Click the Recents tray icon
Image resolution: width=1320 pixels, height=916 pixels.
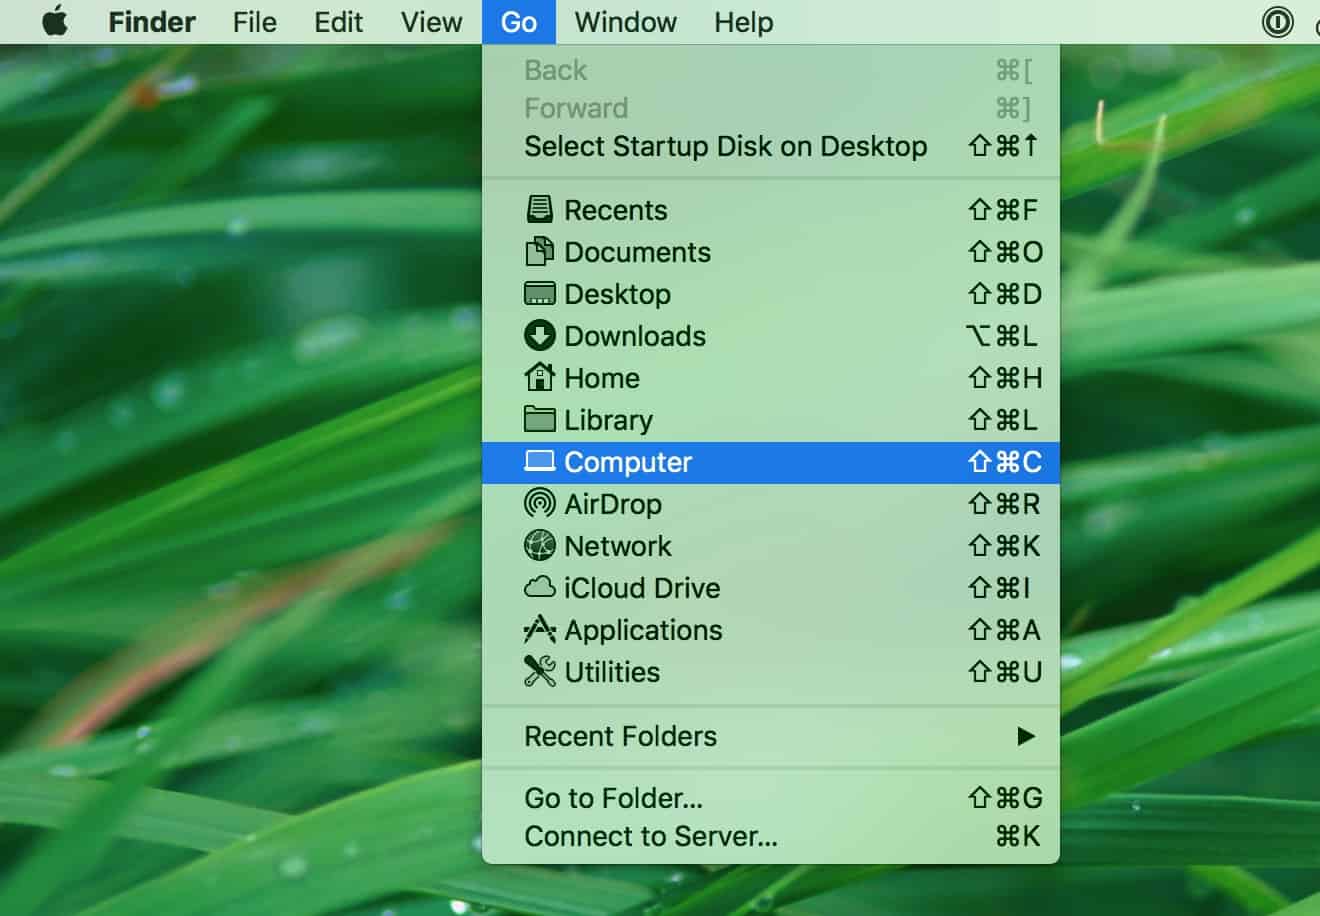539,210
